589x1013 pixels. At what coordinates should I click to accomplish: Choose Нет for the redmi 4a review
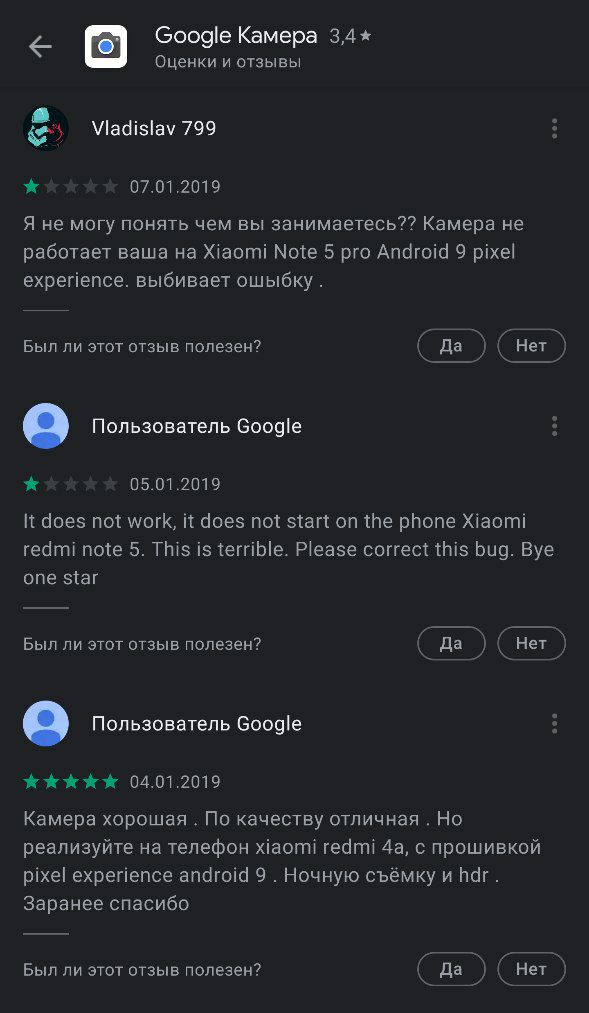point(531,969)
